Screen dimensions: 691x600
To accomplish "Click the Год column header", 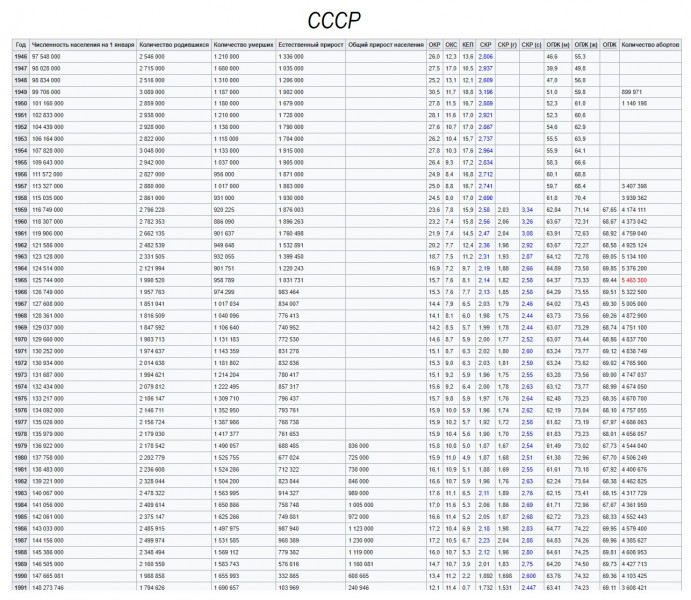I will coord(21,45).
